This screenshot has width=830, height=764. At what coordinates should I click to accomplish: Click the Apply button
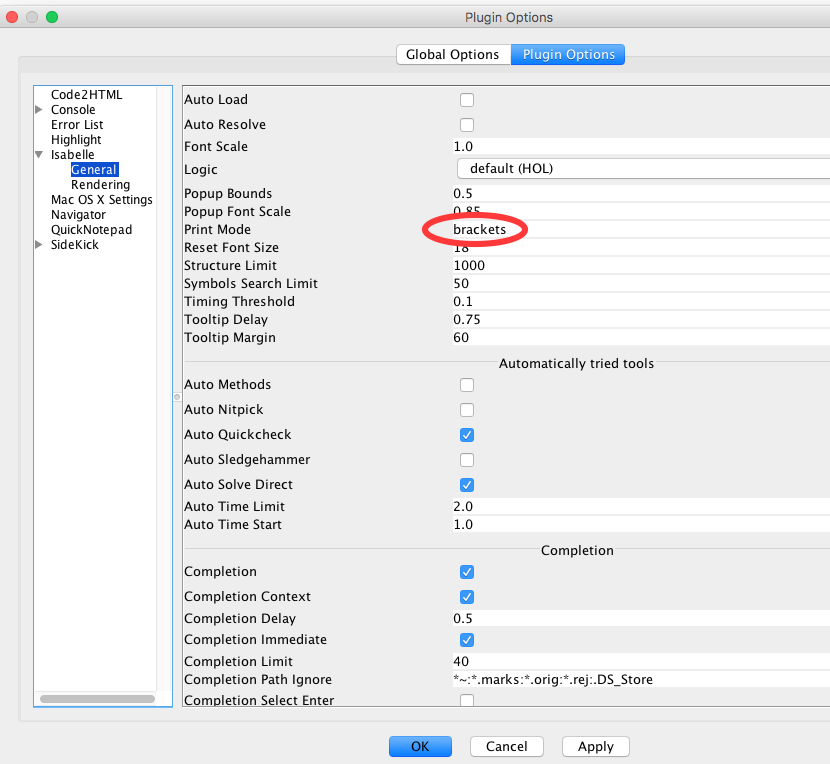[595, 746]
